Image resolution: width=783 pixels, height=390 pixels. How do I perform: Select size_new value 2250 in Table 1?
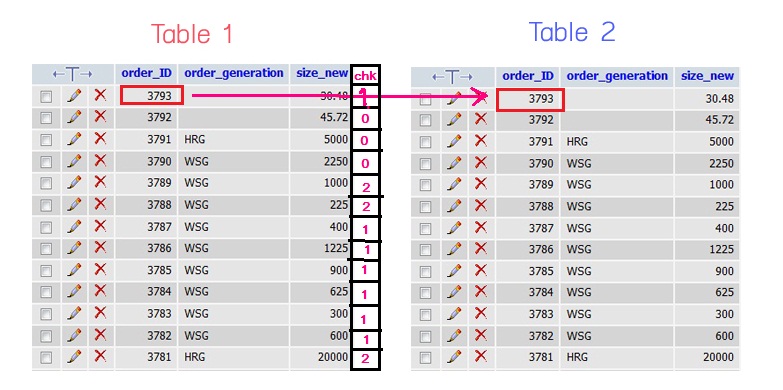[336, 161]
